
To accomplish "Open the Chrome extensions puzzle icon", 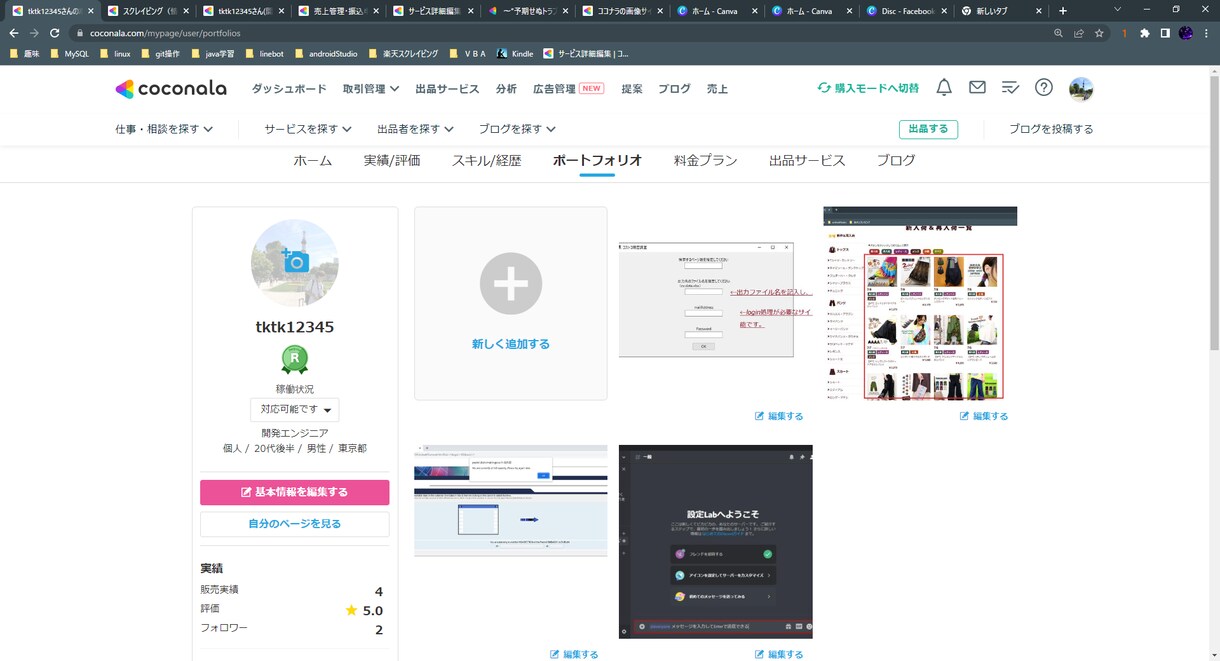I will 1146,33.
